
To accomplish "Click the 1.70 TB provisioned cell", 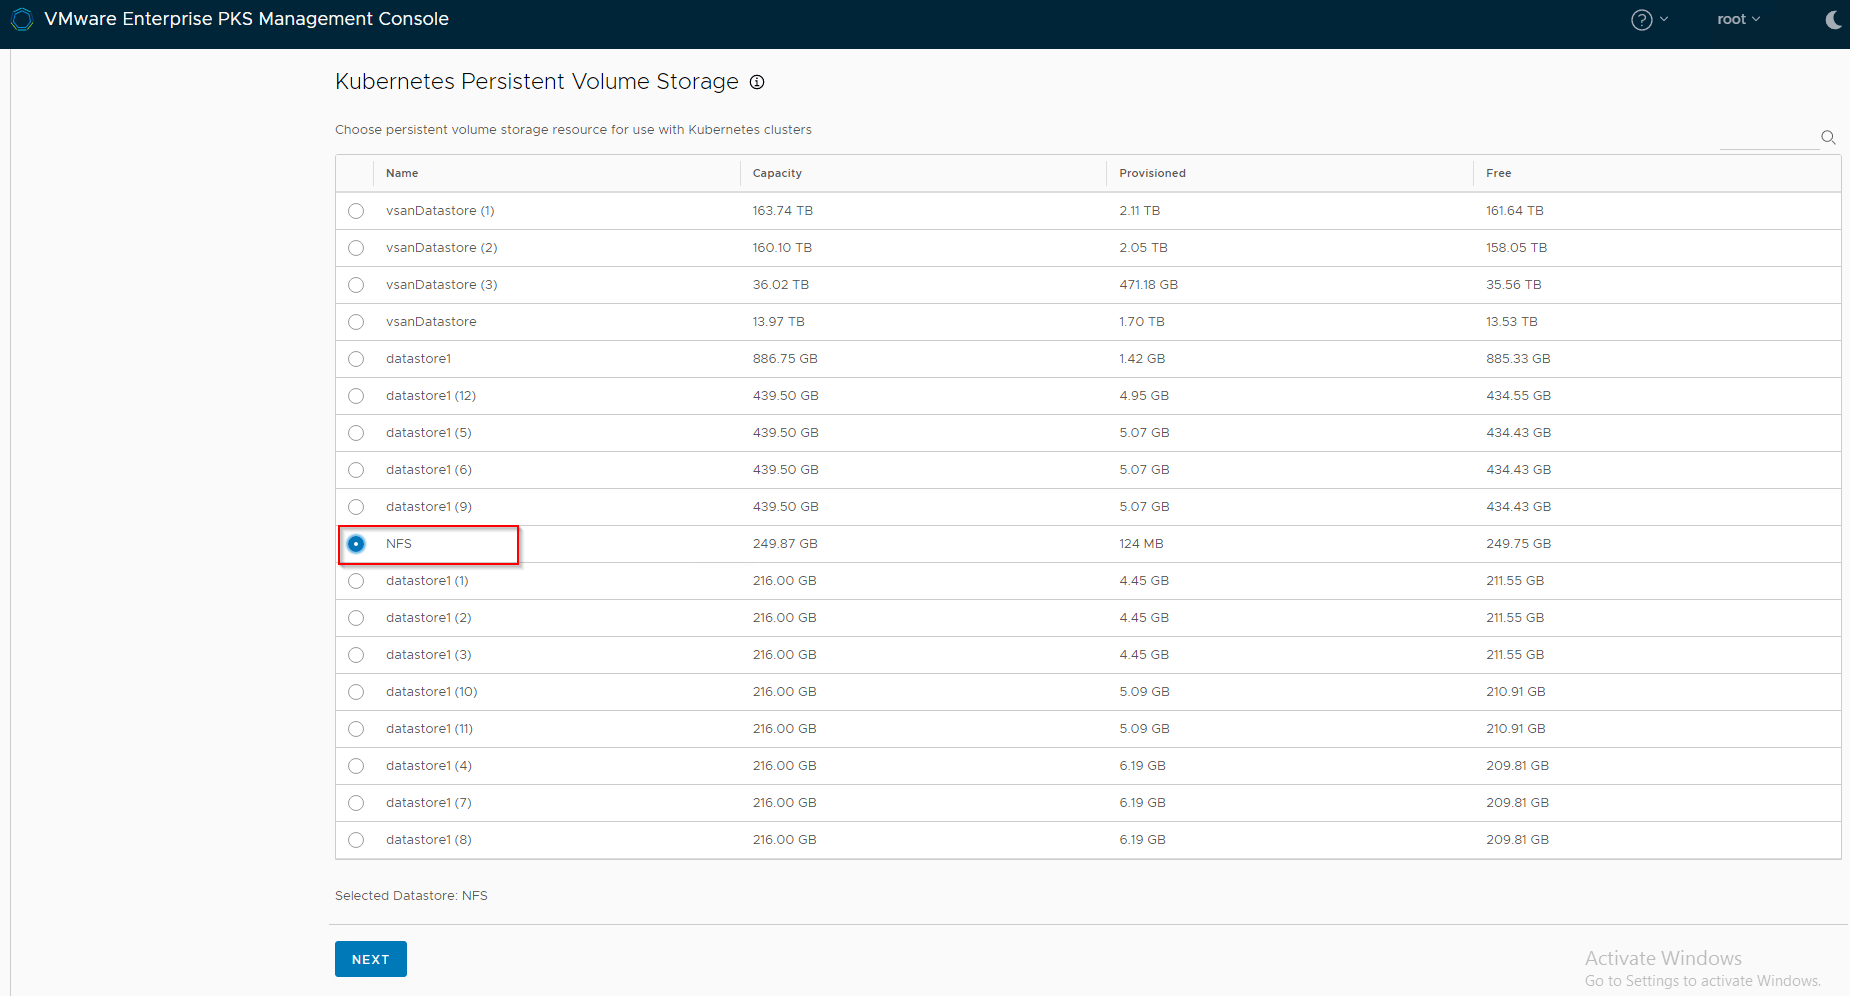I will point(1142,322).
